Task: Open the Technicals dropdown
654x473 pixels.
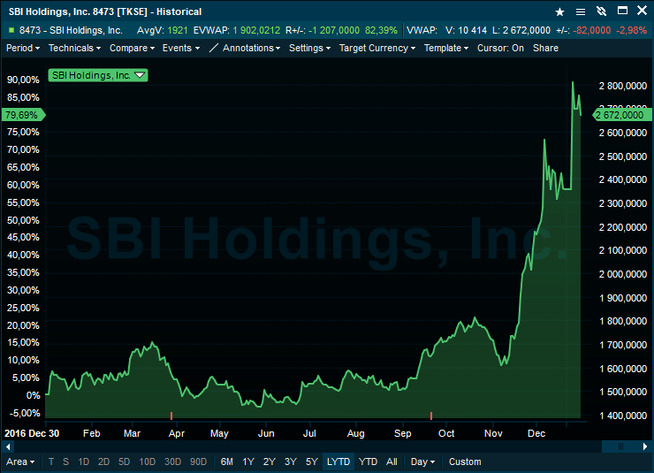Action: pyautogui.click(x=75, y=48)
